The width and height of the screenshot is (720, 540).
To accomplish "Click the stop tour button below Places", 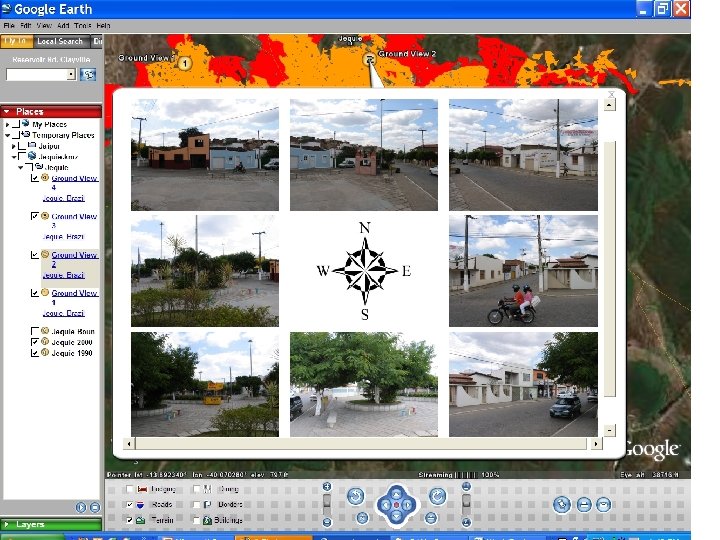I will 95,507.
